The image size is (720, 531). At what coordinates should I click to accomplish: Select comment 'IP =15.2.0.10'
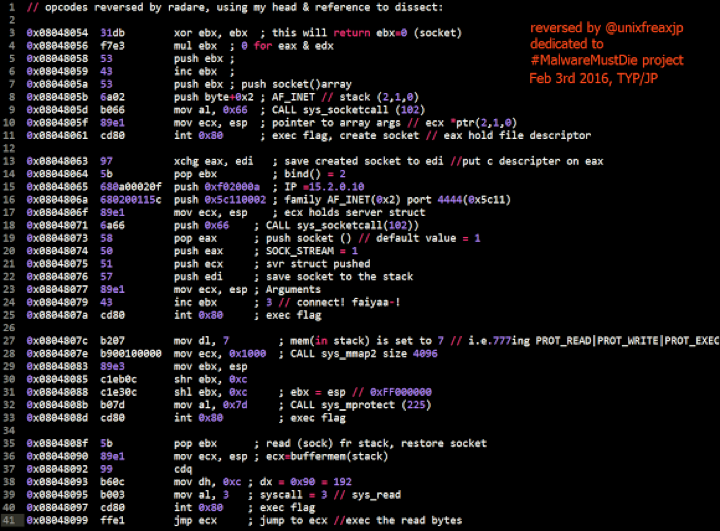pyautogui.click(x=324, y=187)
